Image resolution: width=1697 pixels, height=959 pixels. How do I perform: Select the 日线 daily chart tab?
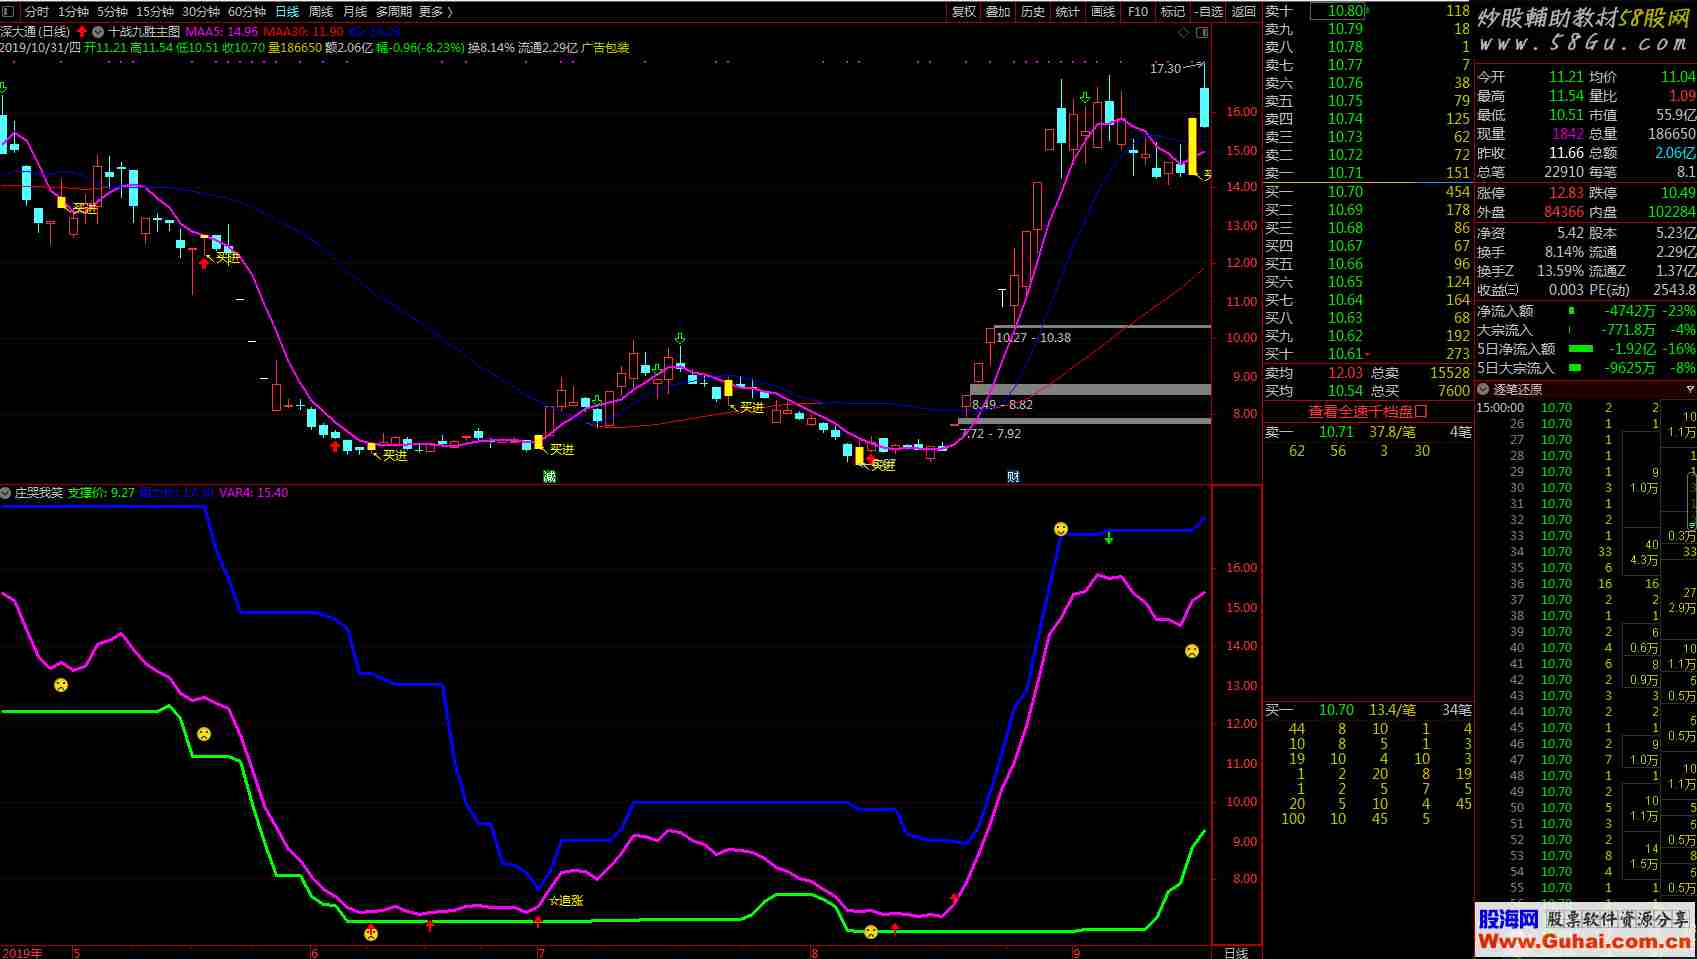click(287, 12)
